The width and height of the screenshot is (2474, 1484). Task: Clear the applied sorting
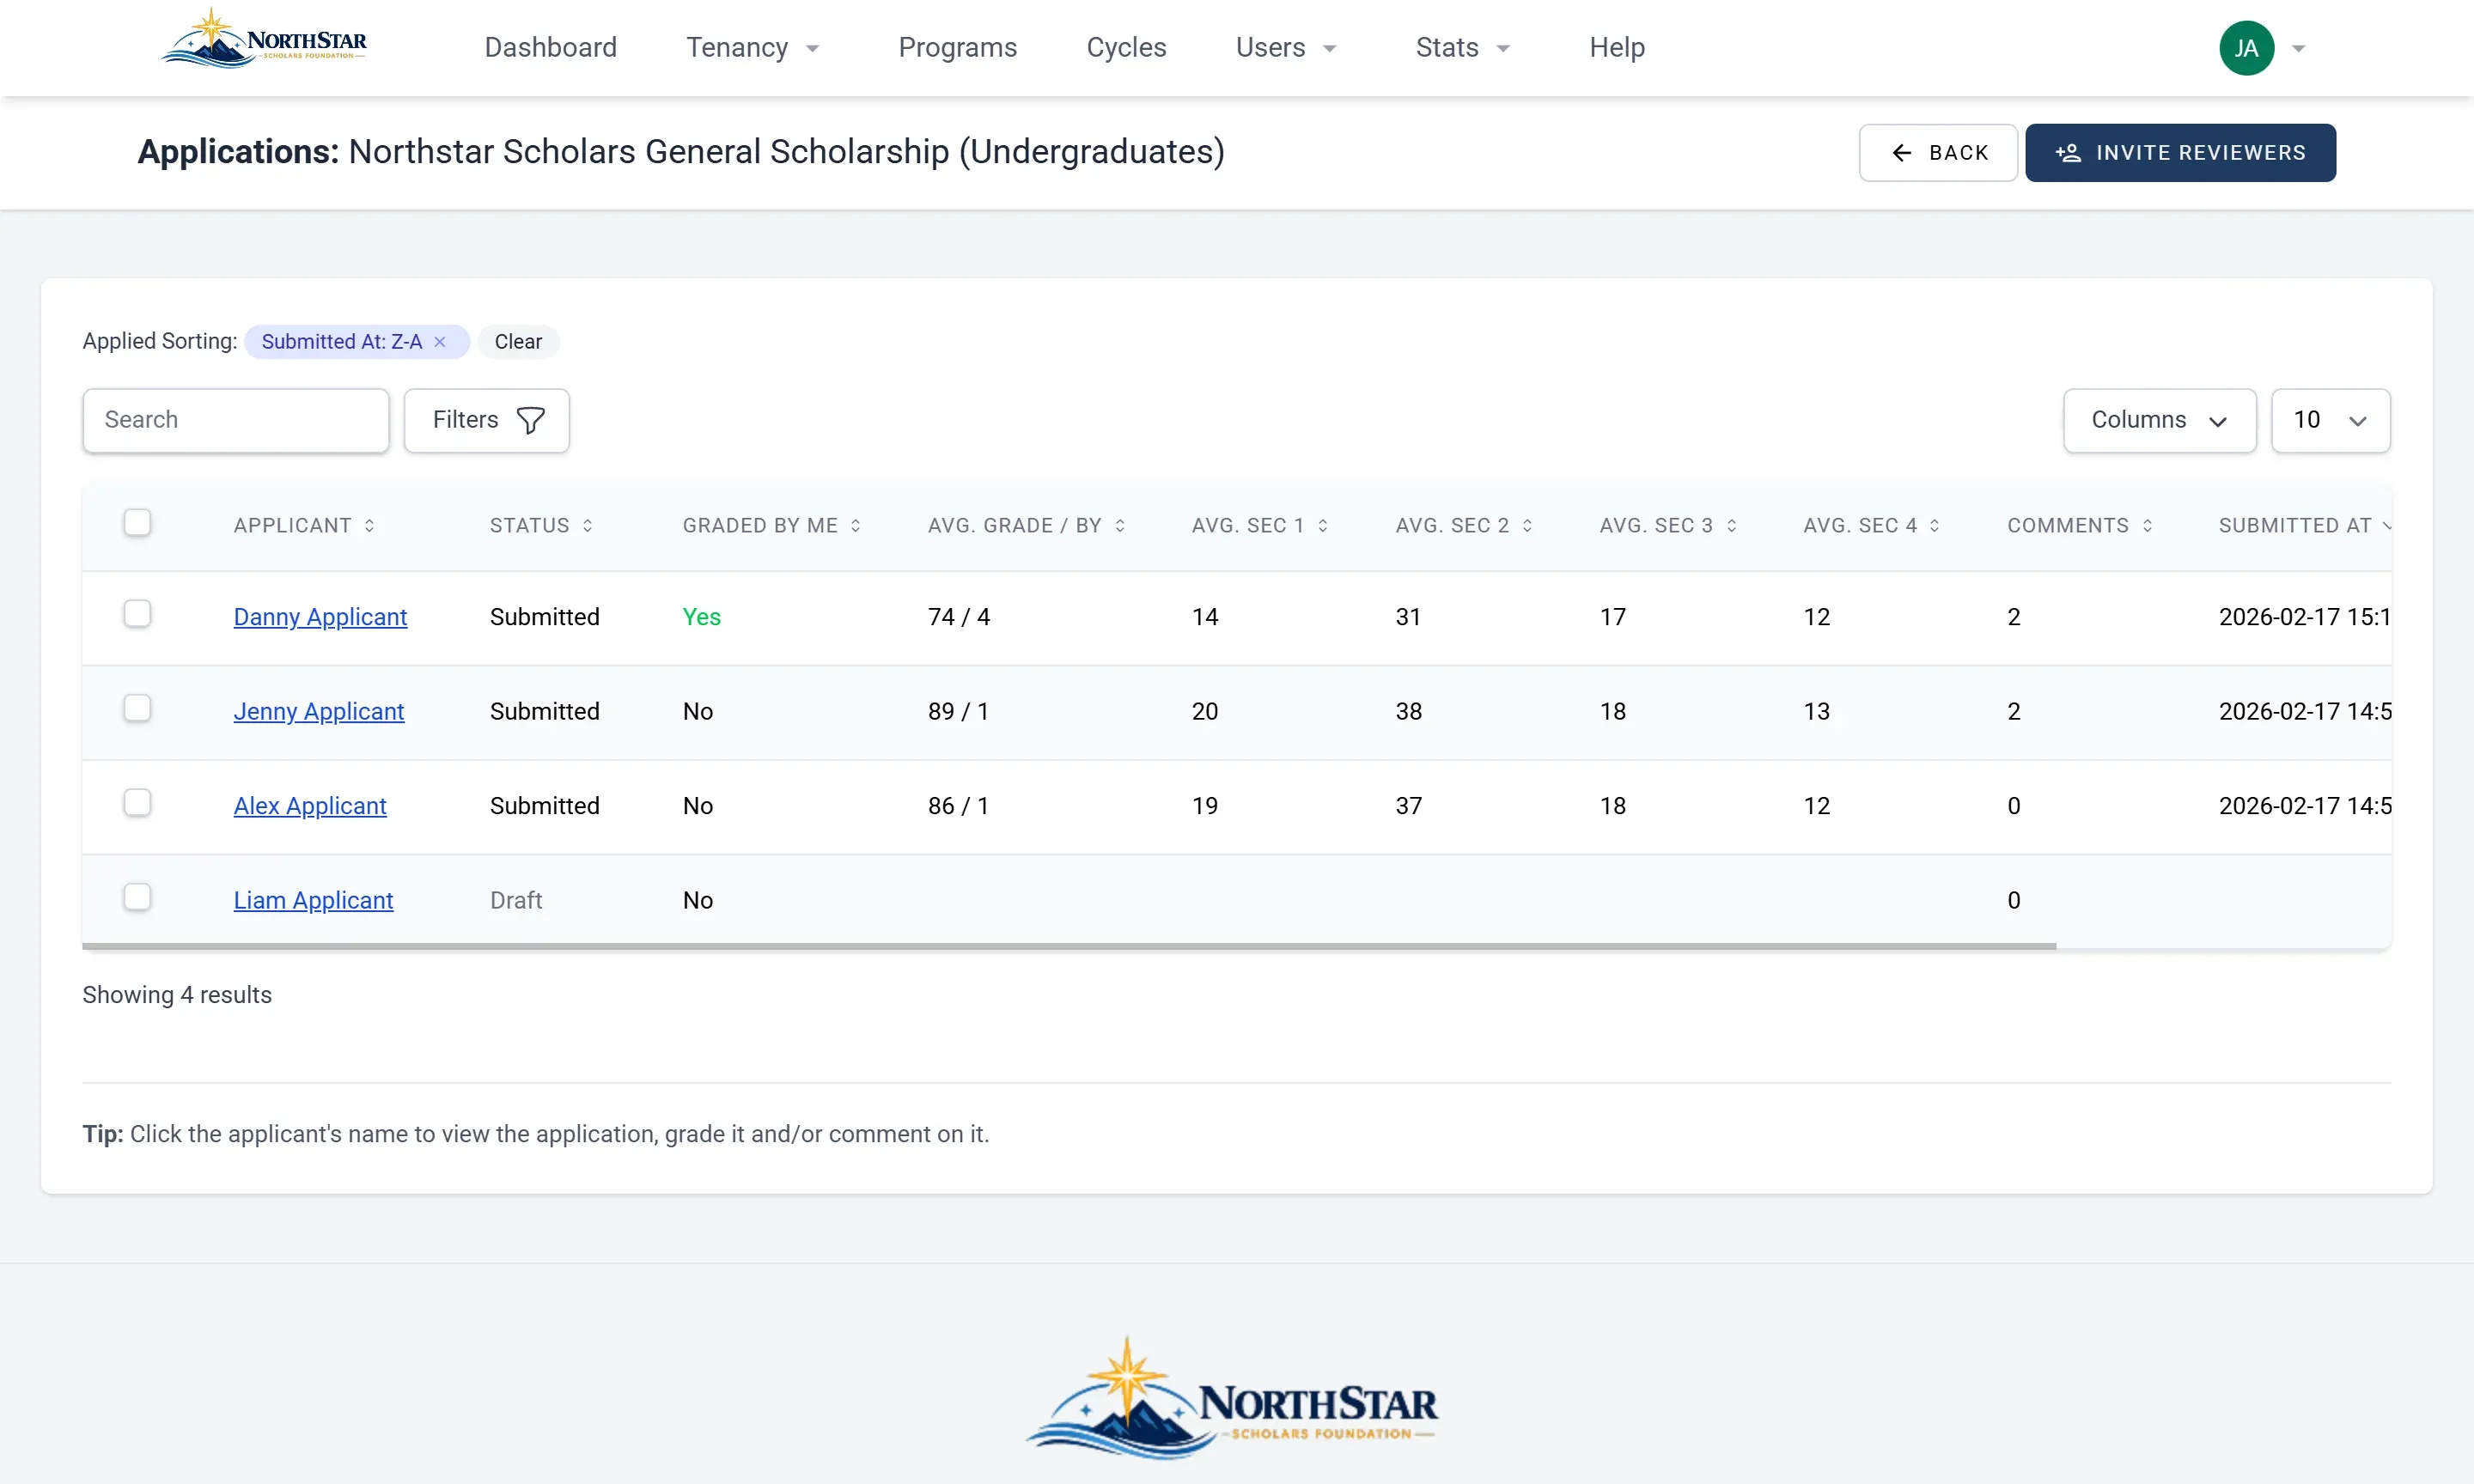coord(518,342)
